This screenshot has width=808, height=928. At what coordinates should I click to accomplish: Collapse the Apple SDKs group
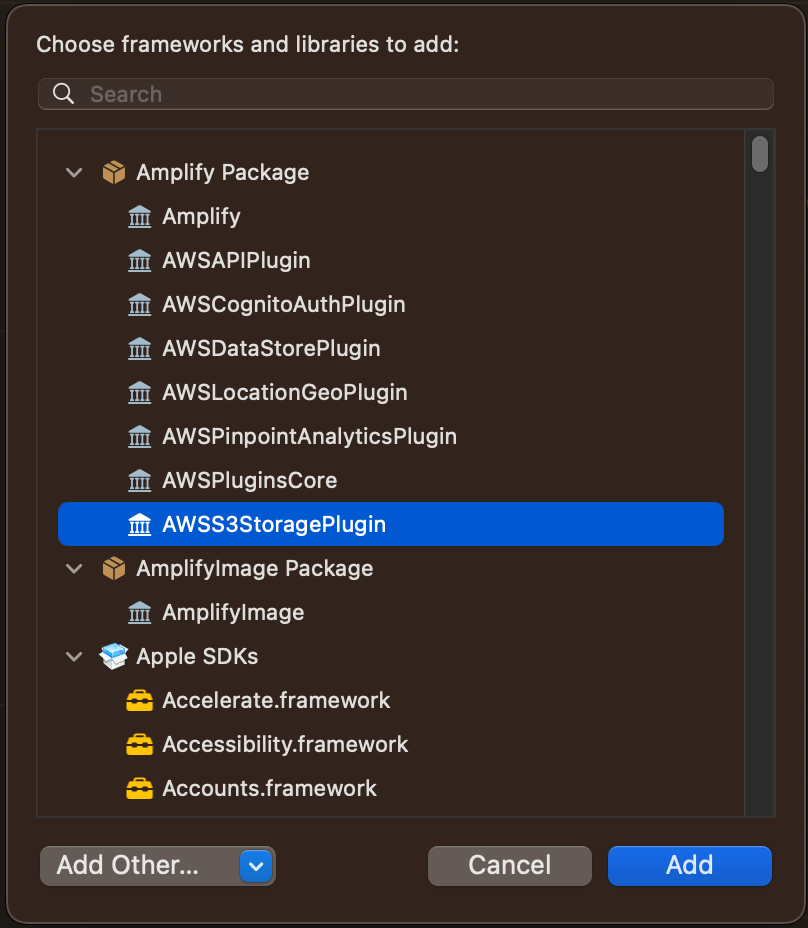74,656
